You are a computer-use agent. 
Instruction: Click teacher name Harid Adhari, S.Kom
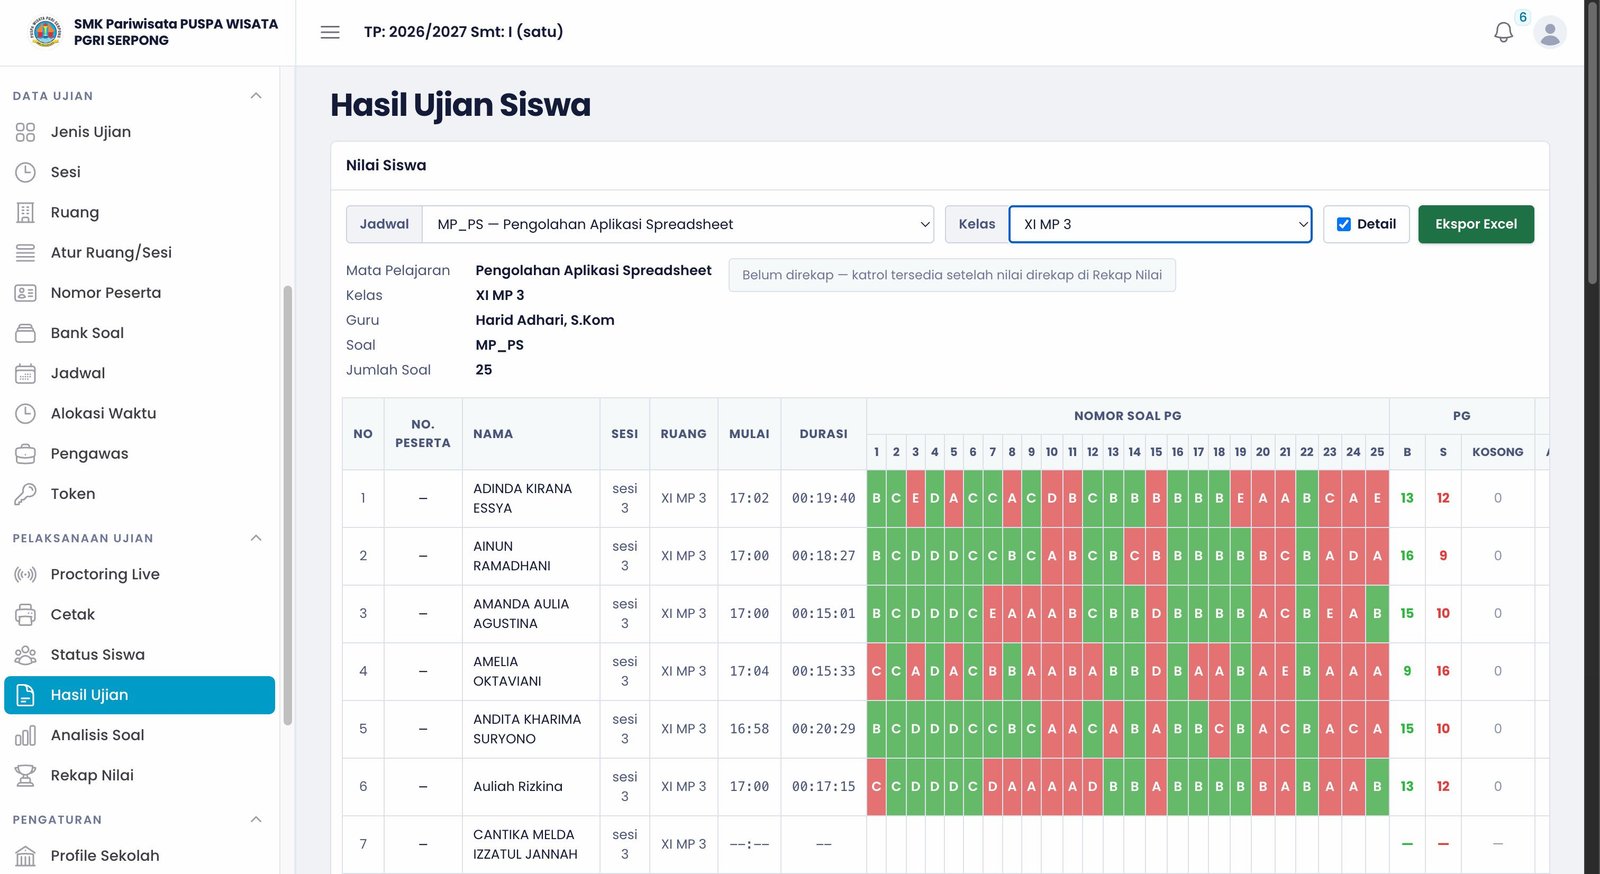point(545,320)
